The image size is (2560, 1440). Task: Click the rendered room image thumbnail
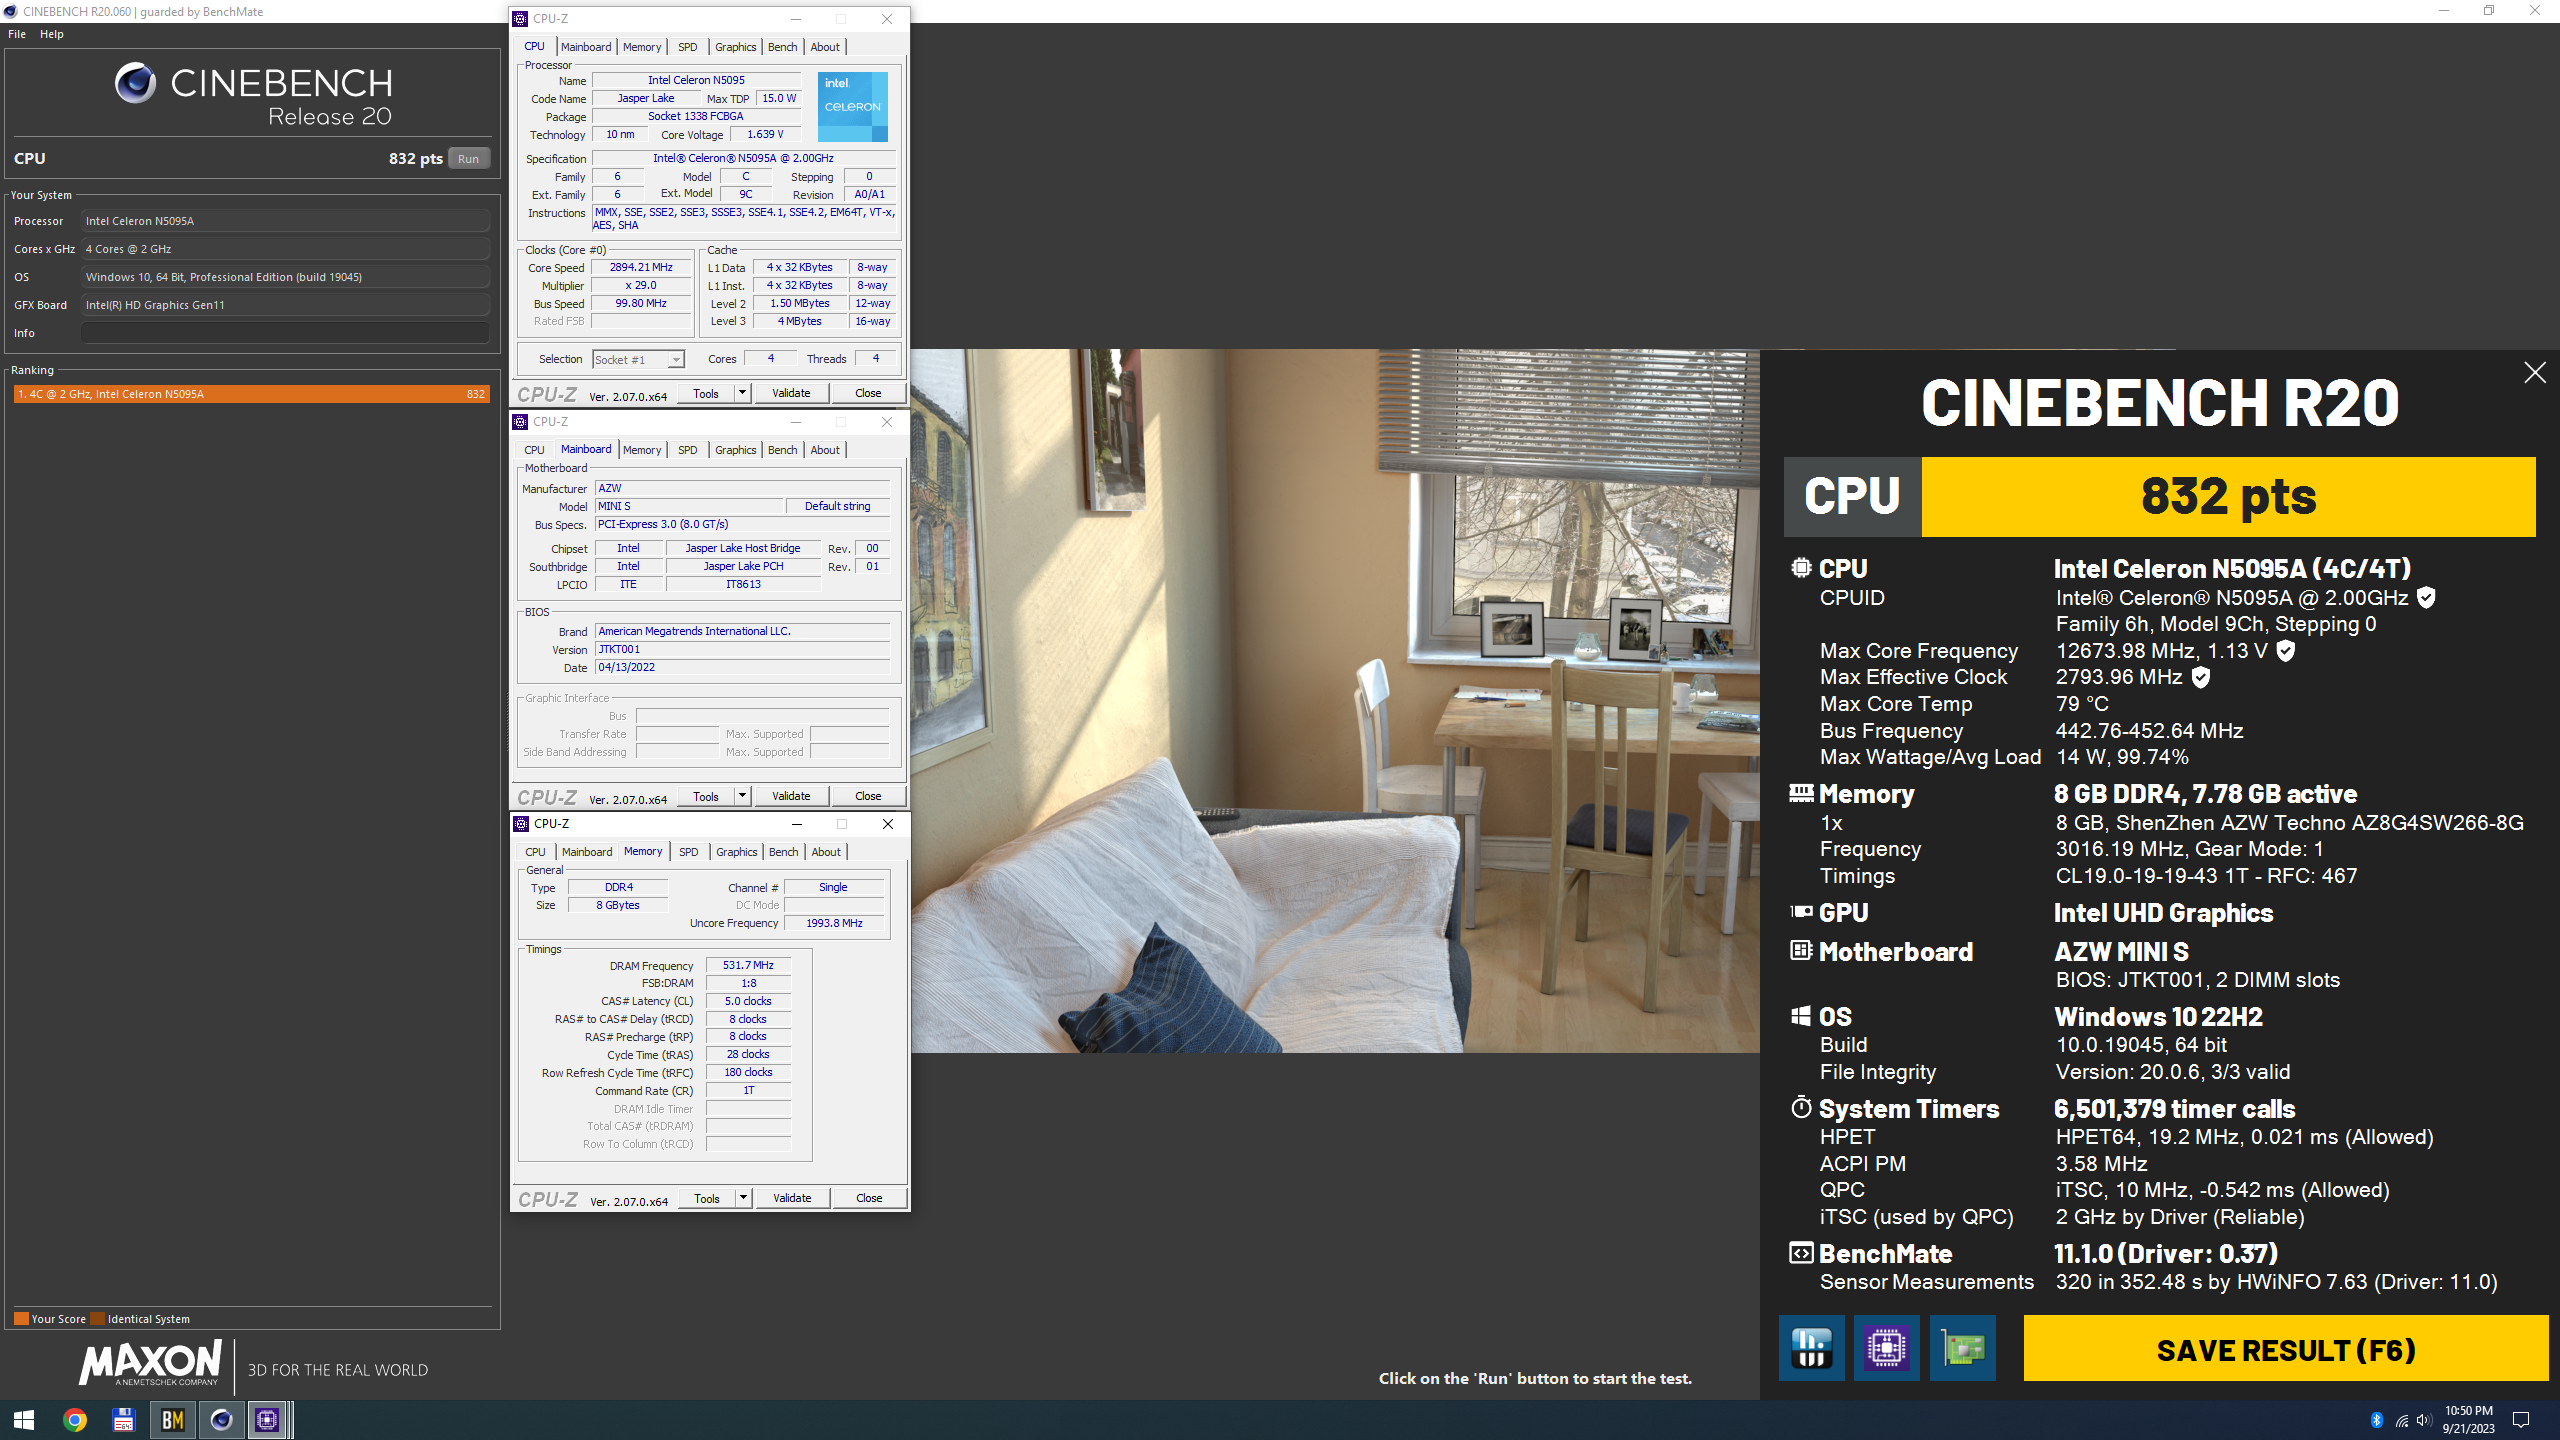(1335, 701)
